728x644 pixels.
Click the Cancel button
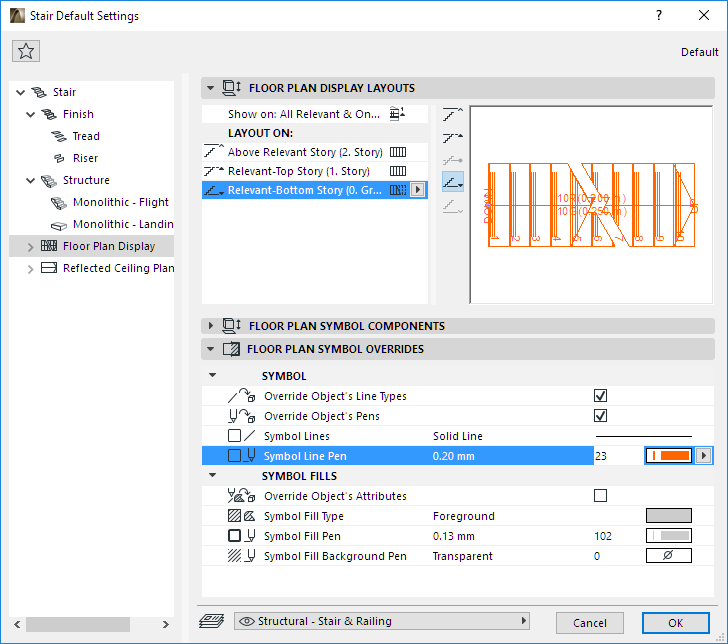coord(590,623)
